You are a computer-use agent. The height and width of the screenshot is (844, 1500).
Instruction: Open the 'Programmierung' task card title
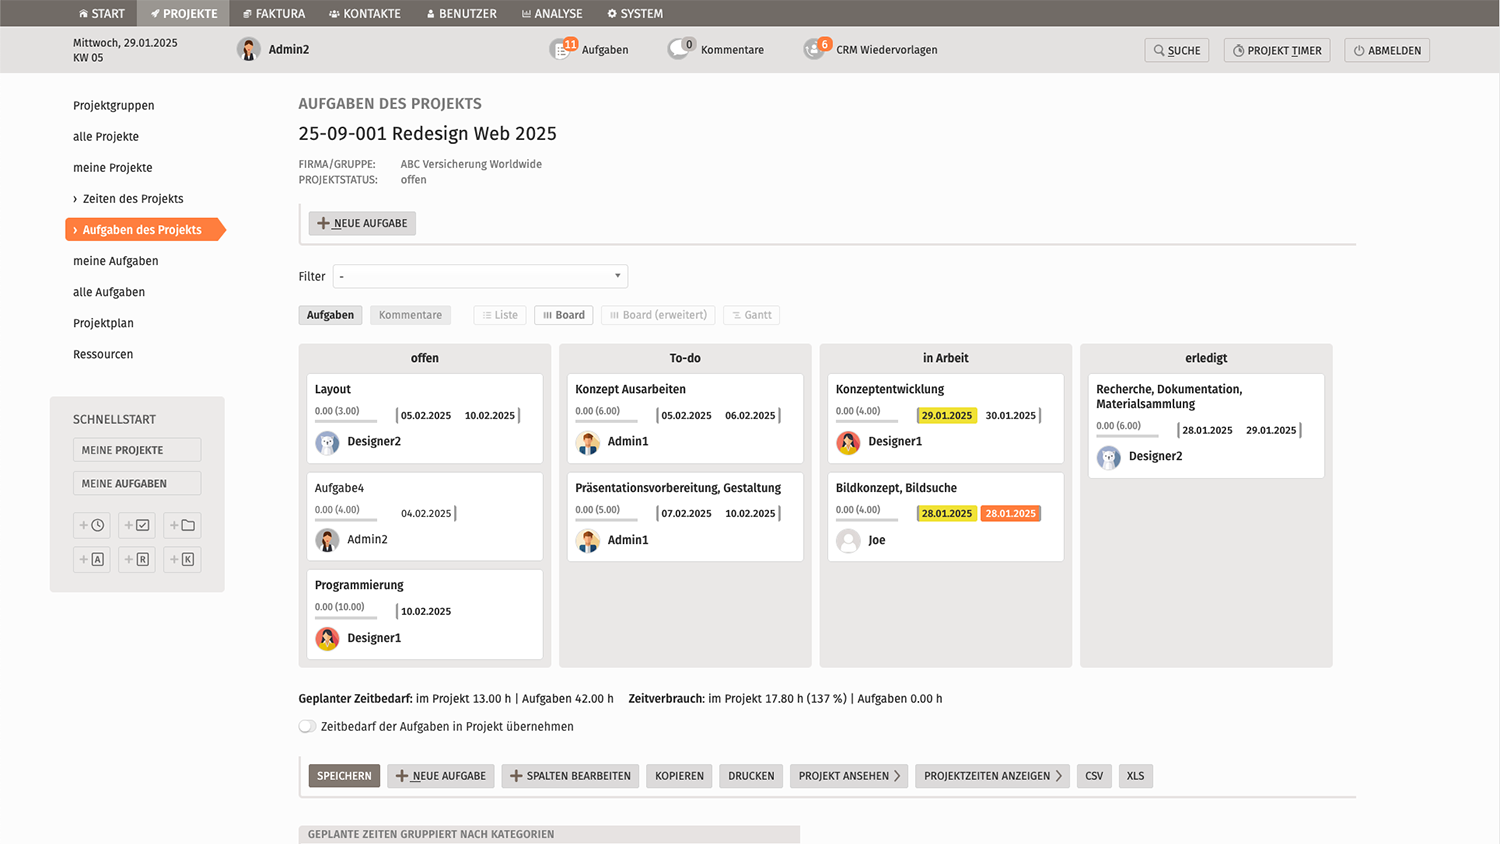coord(359,585)
